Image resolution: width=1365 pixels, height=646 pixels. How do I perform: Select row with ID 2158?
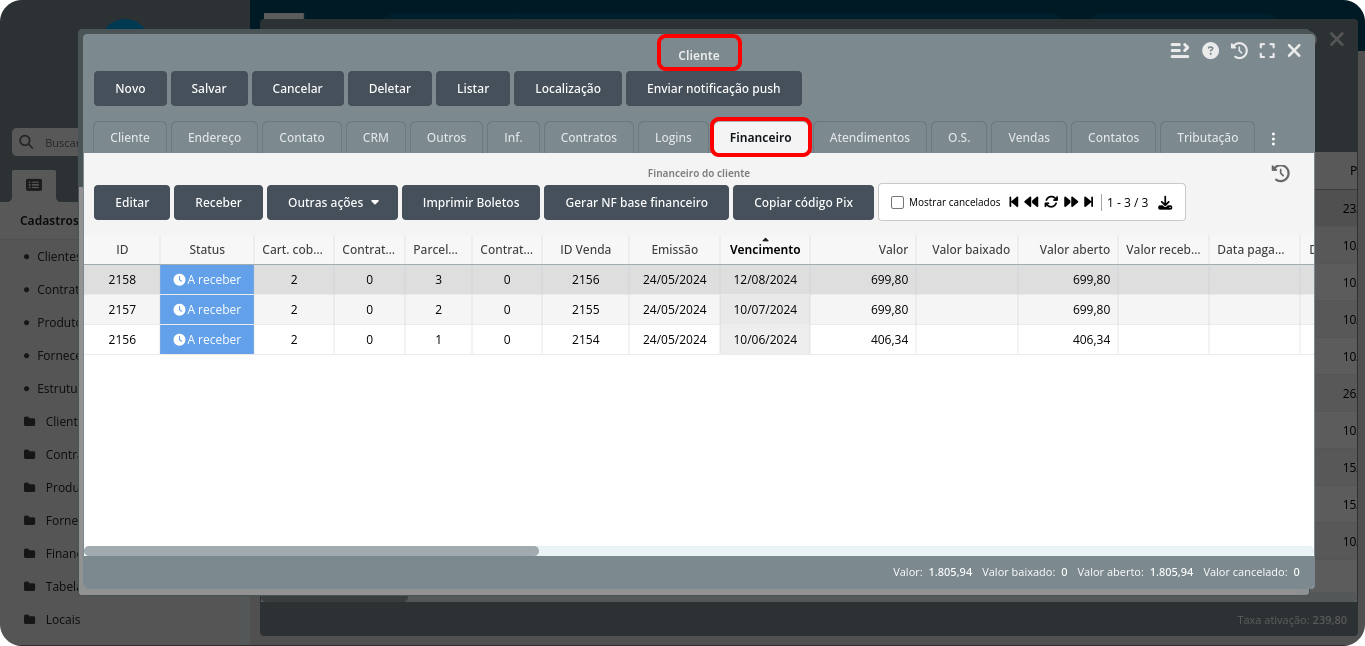pyautogui.click(x=698, y=280)
